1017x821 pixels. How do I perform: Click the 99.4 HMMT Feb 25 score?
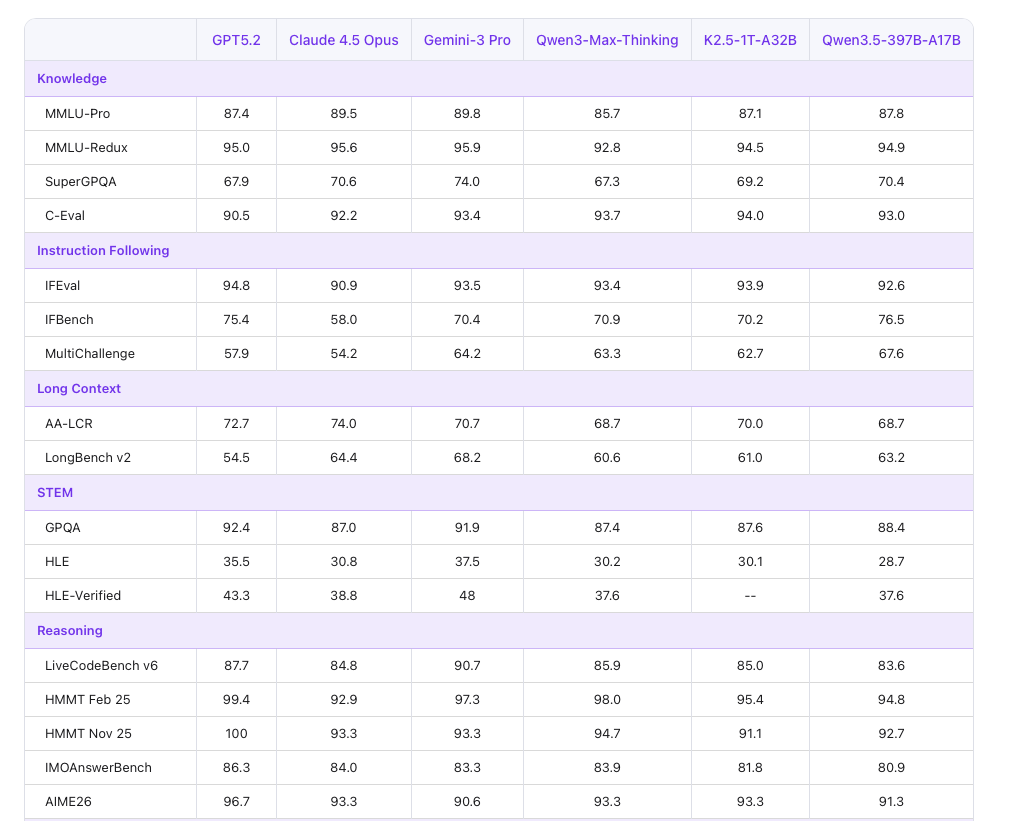(236, 700)
